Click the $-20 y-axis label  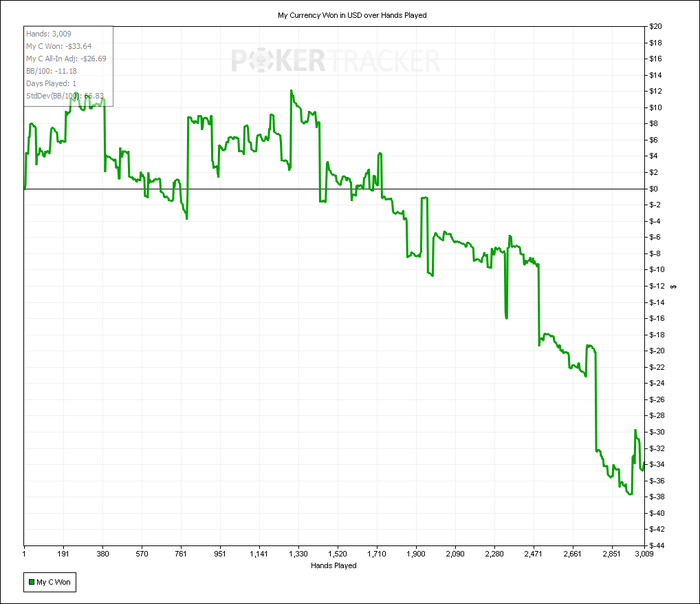[x=657, y=351]
